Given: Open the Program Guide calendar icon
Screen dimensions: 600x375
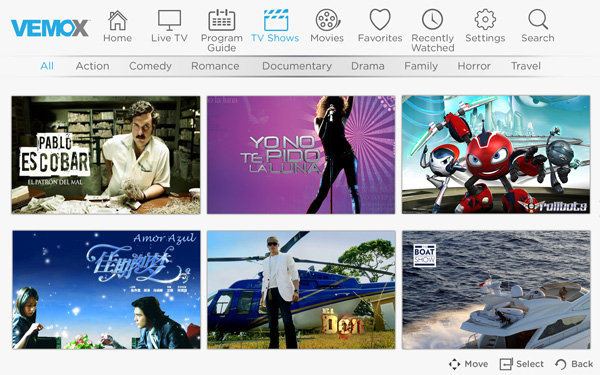Looking at the screenshot, I should [222, 20].
